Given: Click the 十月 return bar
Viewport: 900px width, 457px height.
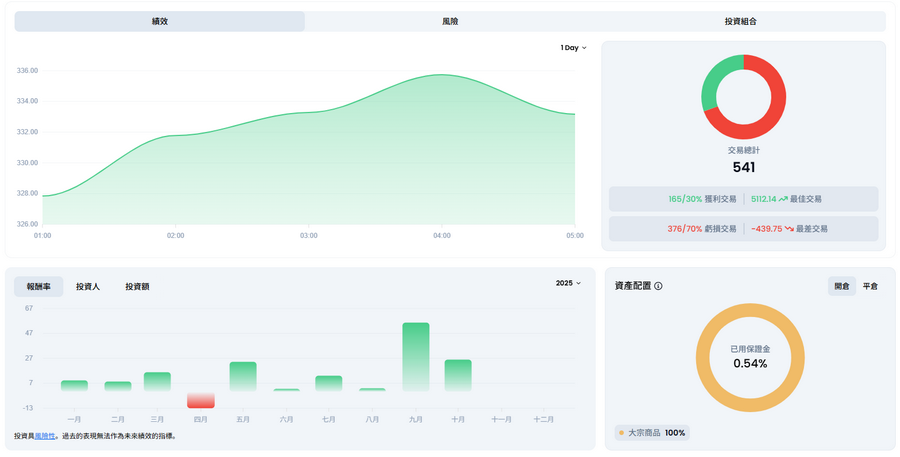Looking at the screenshot, I should coord(458,375).
